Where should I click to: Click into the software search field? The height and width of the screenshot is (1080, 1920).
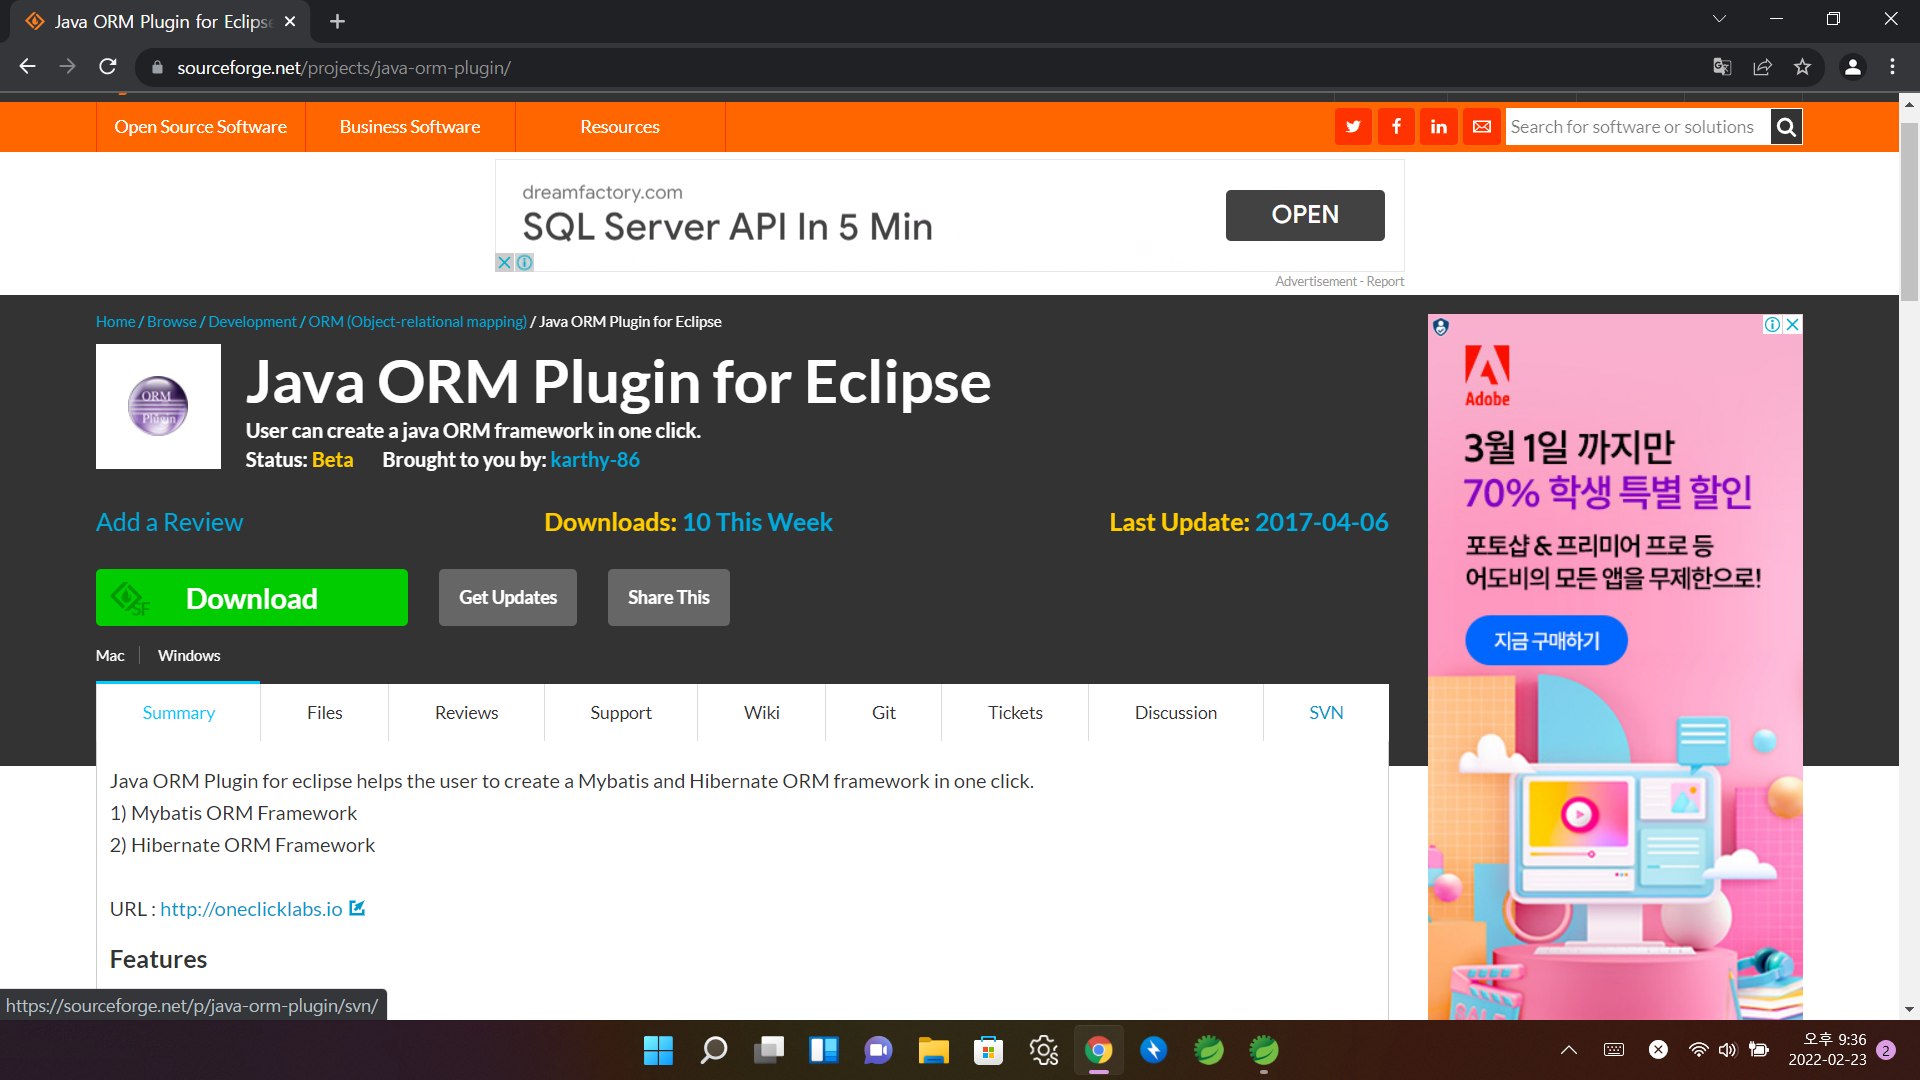coord(1636,127)
